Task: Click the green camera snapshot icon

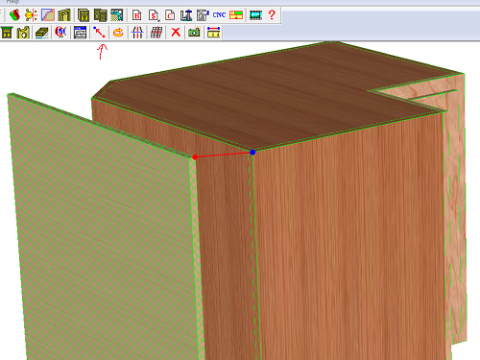Action: 194,32
